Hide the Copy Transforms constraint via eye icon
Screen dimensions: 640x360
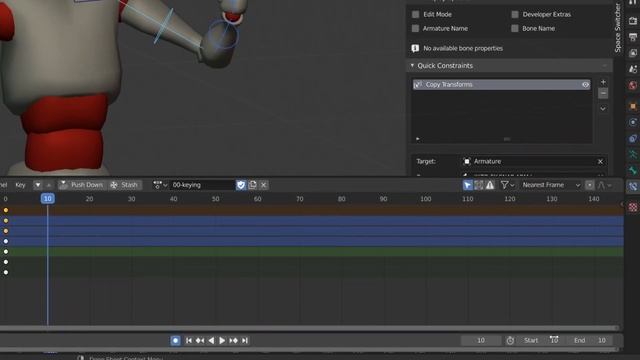point(585,85)
